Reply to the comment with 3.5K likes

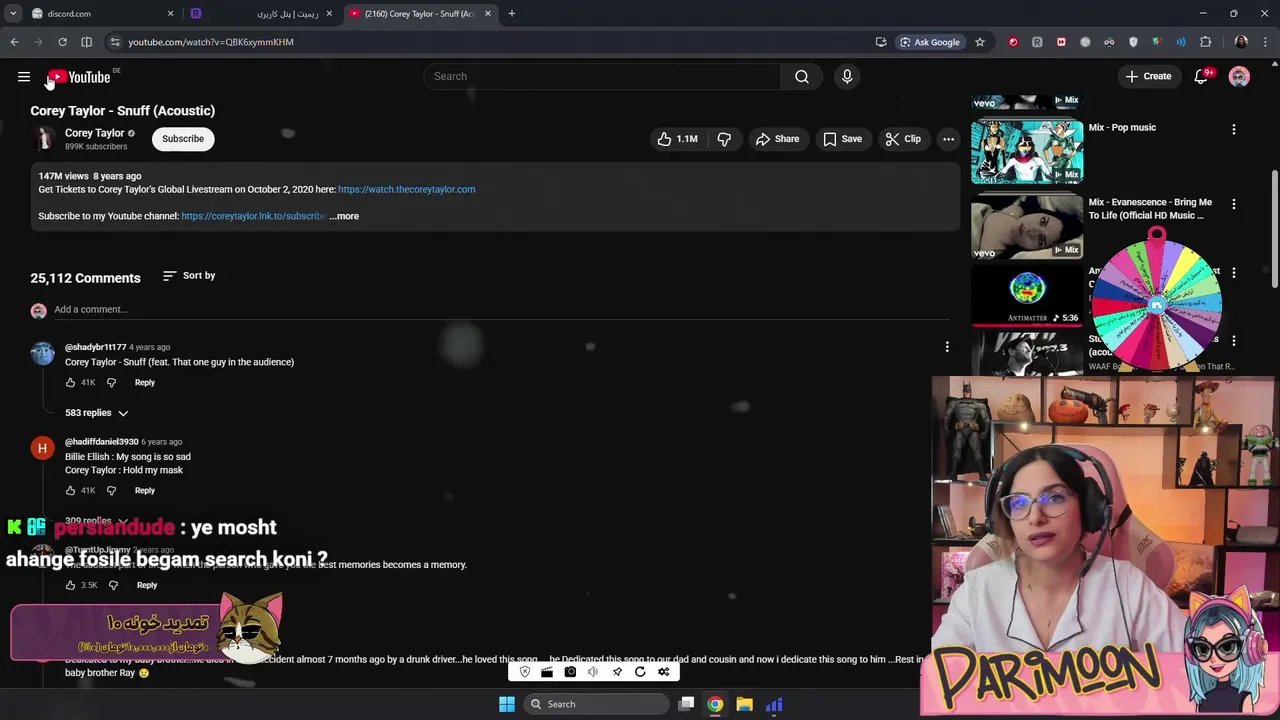pyautogui.click(x=147, y=585)
